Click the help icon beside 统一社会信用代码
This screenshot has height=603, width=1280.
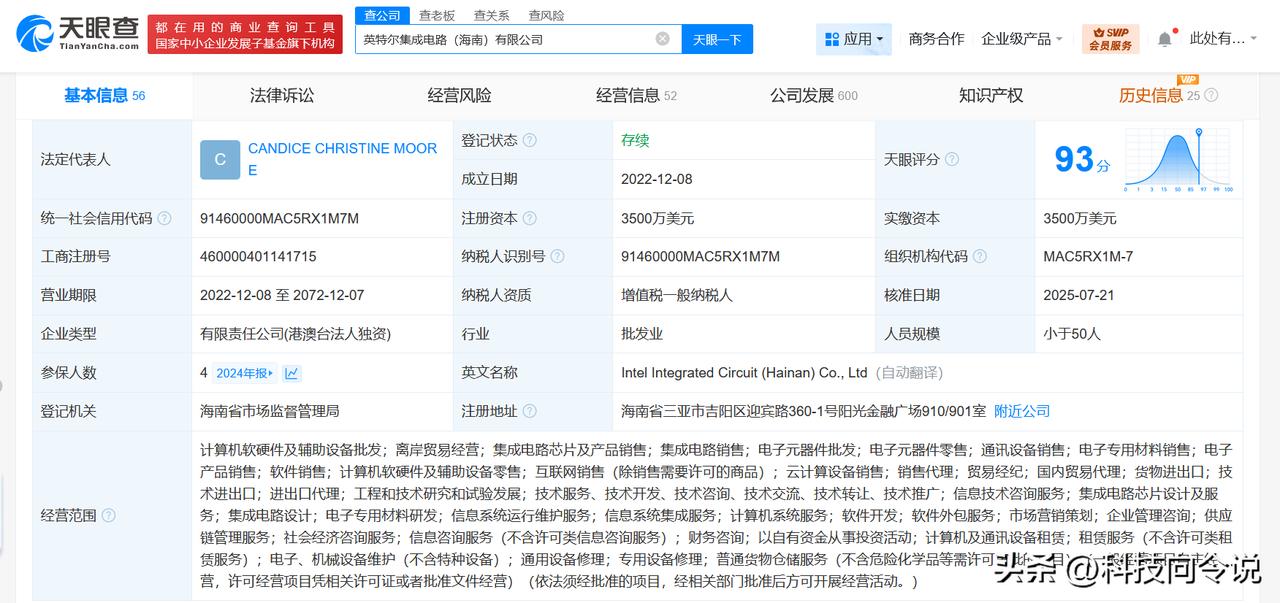pos(164,218)
